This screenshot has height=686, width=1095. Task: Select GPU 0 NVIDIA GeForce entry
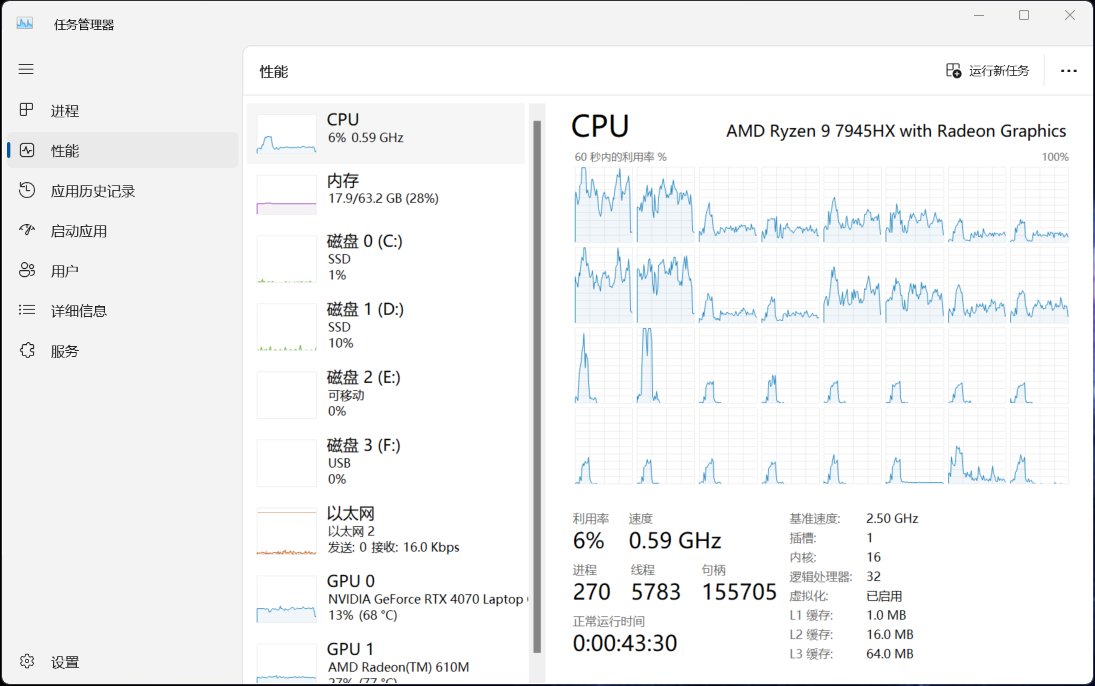tap(386, 598)
